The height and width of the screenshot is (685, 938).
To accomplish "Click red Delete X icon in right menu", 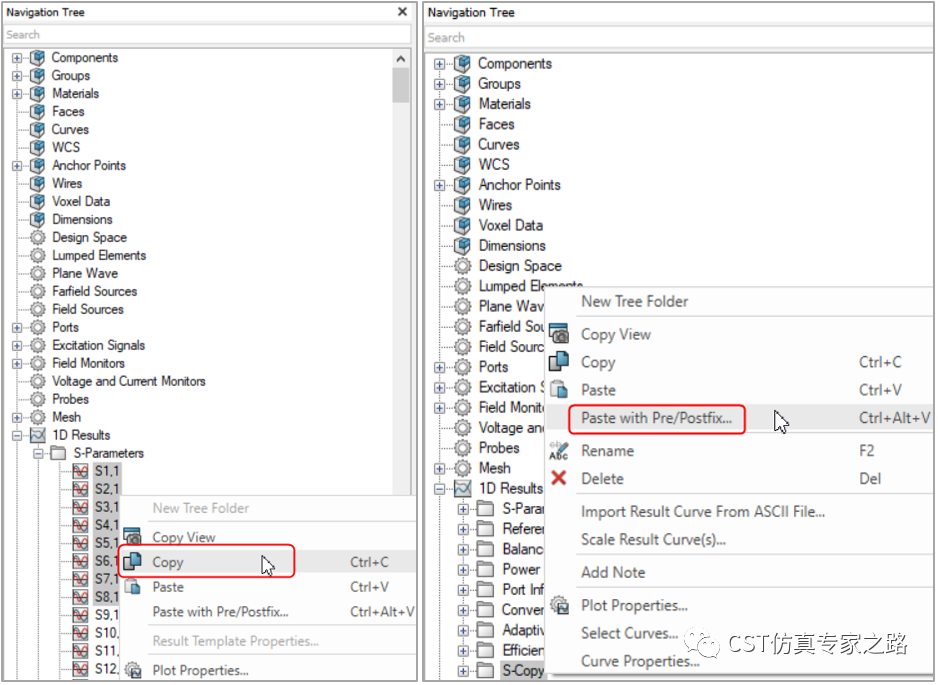I will (x=559, y=478).
